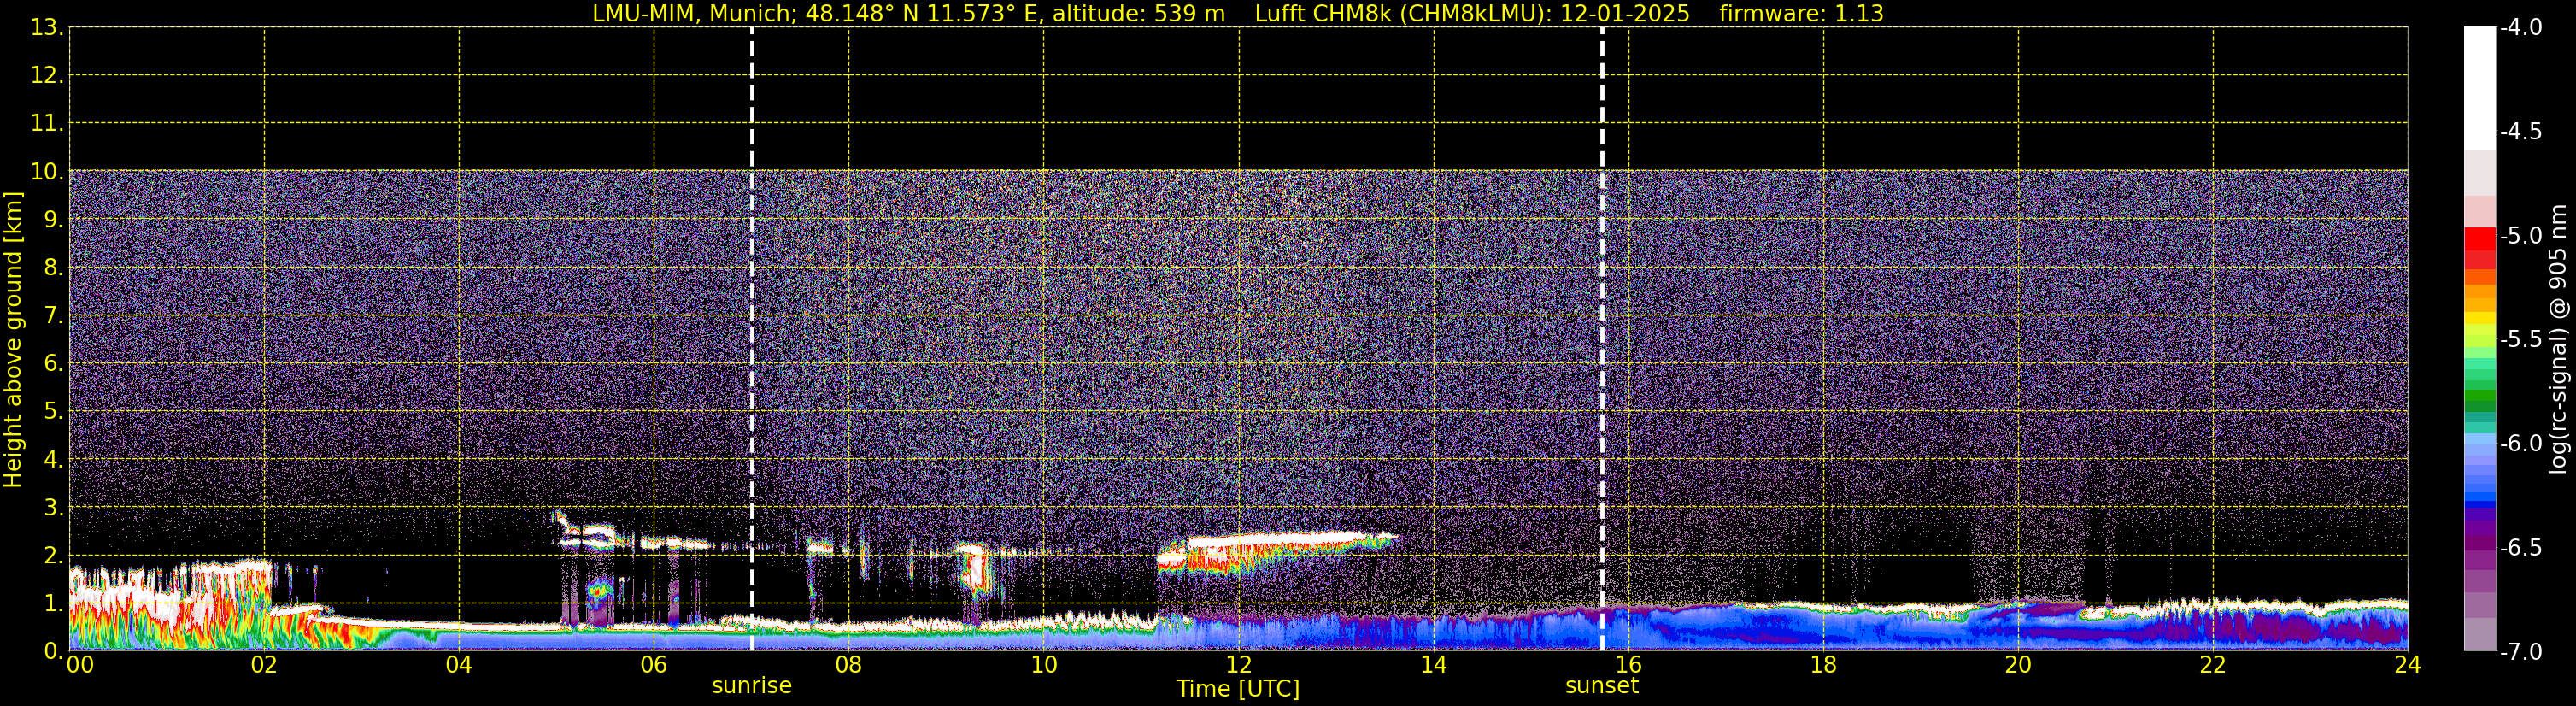The width and height of the screenshot is (2576, 706).
Task: Click the '16' time tick label
Action: coord(1629,665)
